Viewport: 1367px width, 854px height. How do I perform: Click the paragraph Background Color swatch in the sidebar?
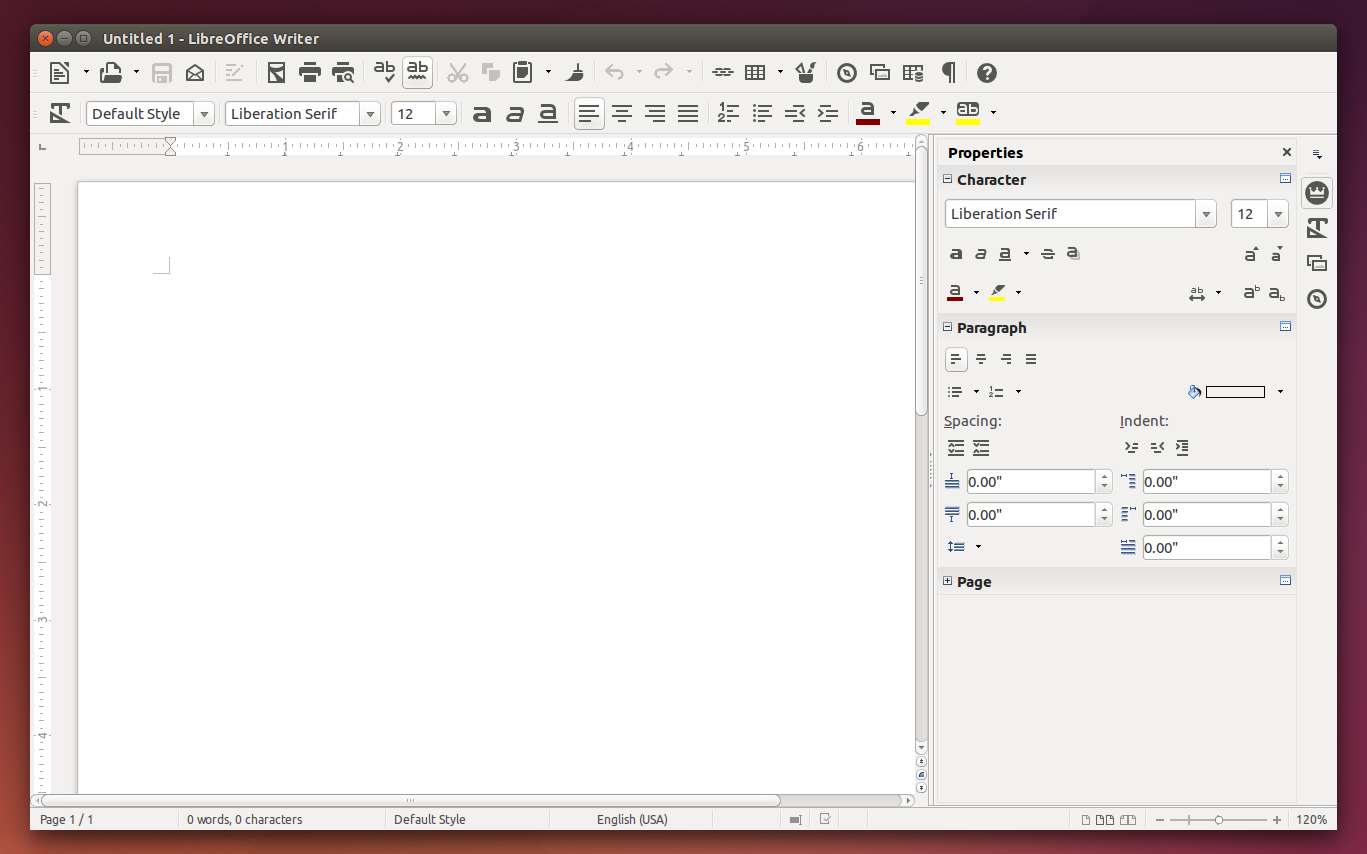click(x=1235, y=392)
